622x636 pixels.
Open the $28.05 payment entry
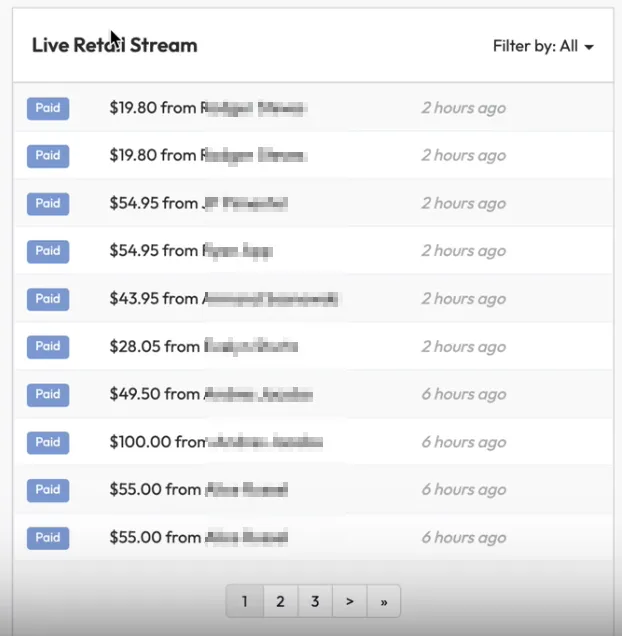pyautogui.click(x=204, y=346)
